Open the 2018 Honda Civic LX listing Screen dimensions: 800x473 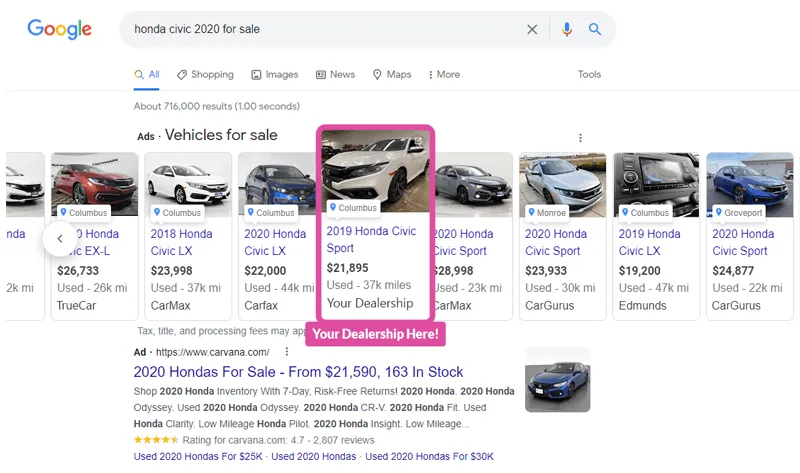[181, 242]
